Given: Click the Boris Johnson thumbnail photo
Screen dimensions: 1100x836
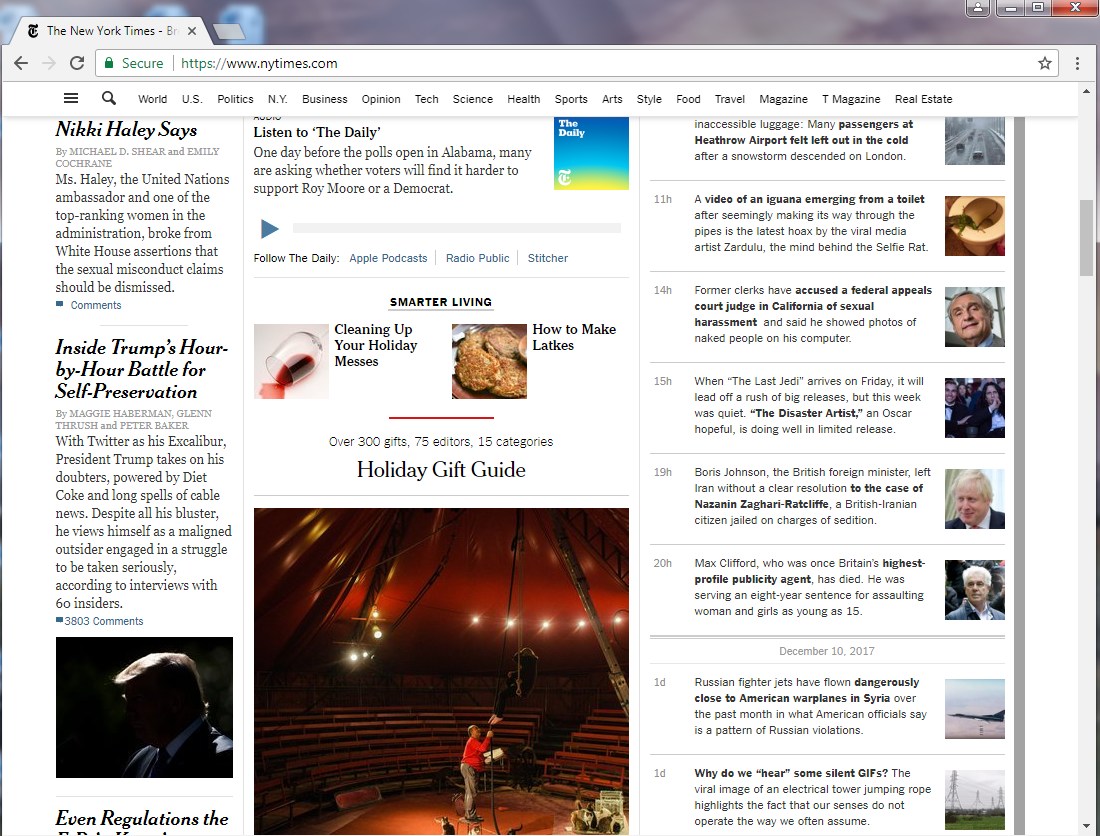Looking at the screenshot, I should (x=974, y=499).
